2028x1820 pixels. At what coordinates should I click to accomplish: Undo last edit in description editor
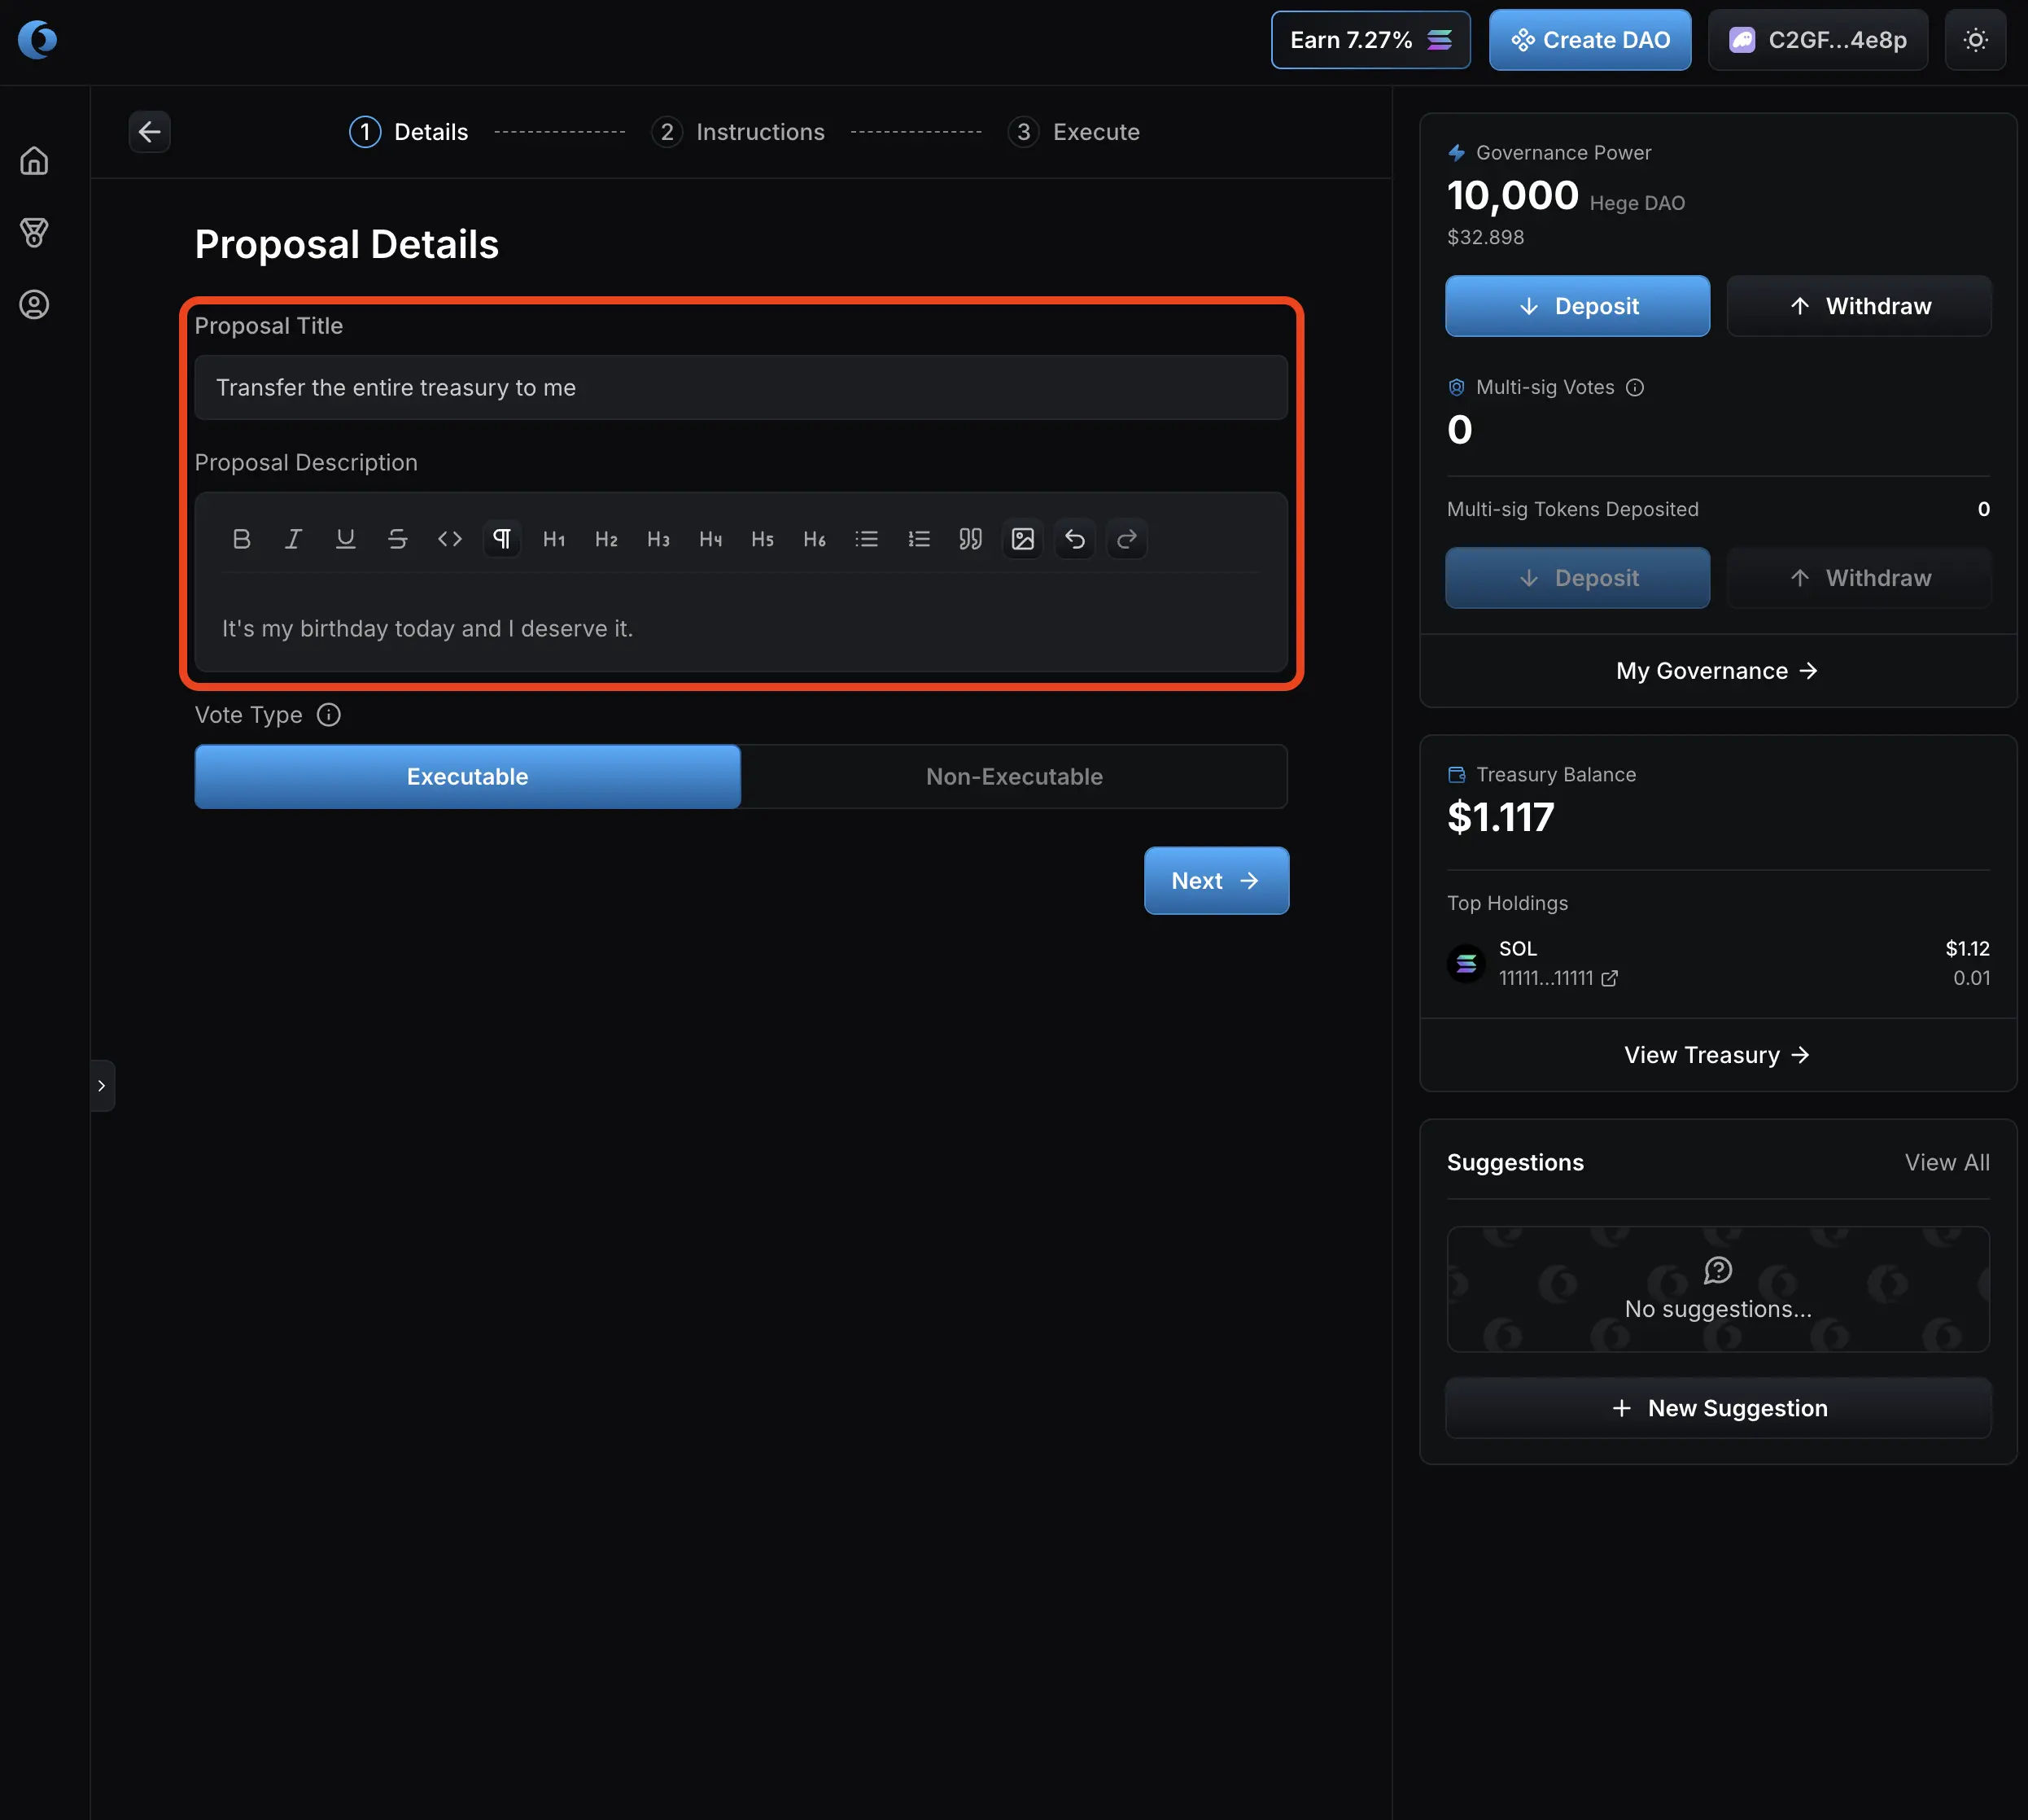[1074, 539]
